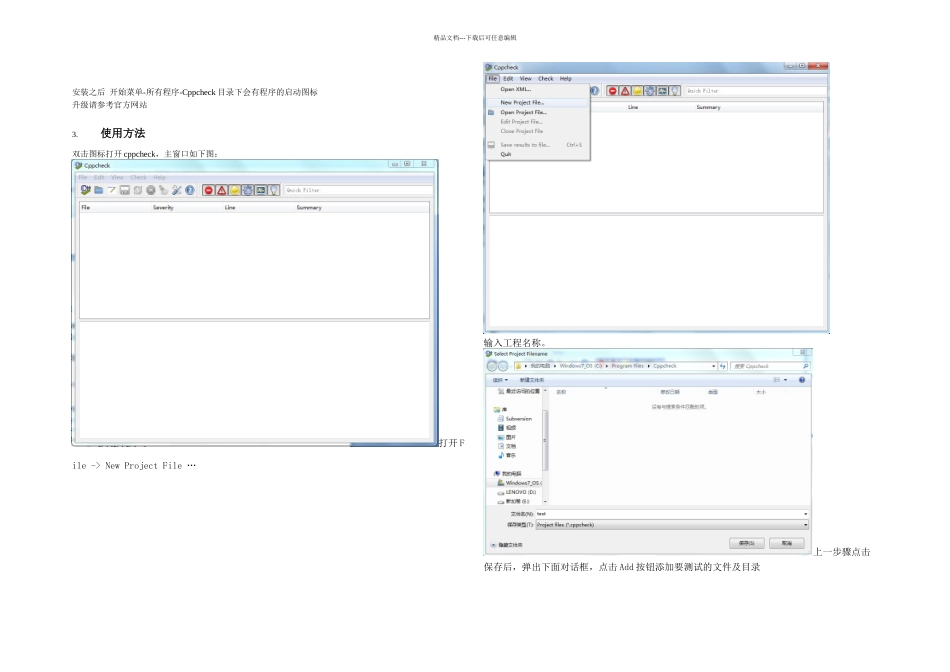The width and height of the screenshot is (950, 672).
Task: Toggle information bulb filter in window with File menu
Action: pos(675,91)
